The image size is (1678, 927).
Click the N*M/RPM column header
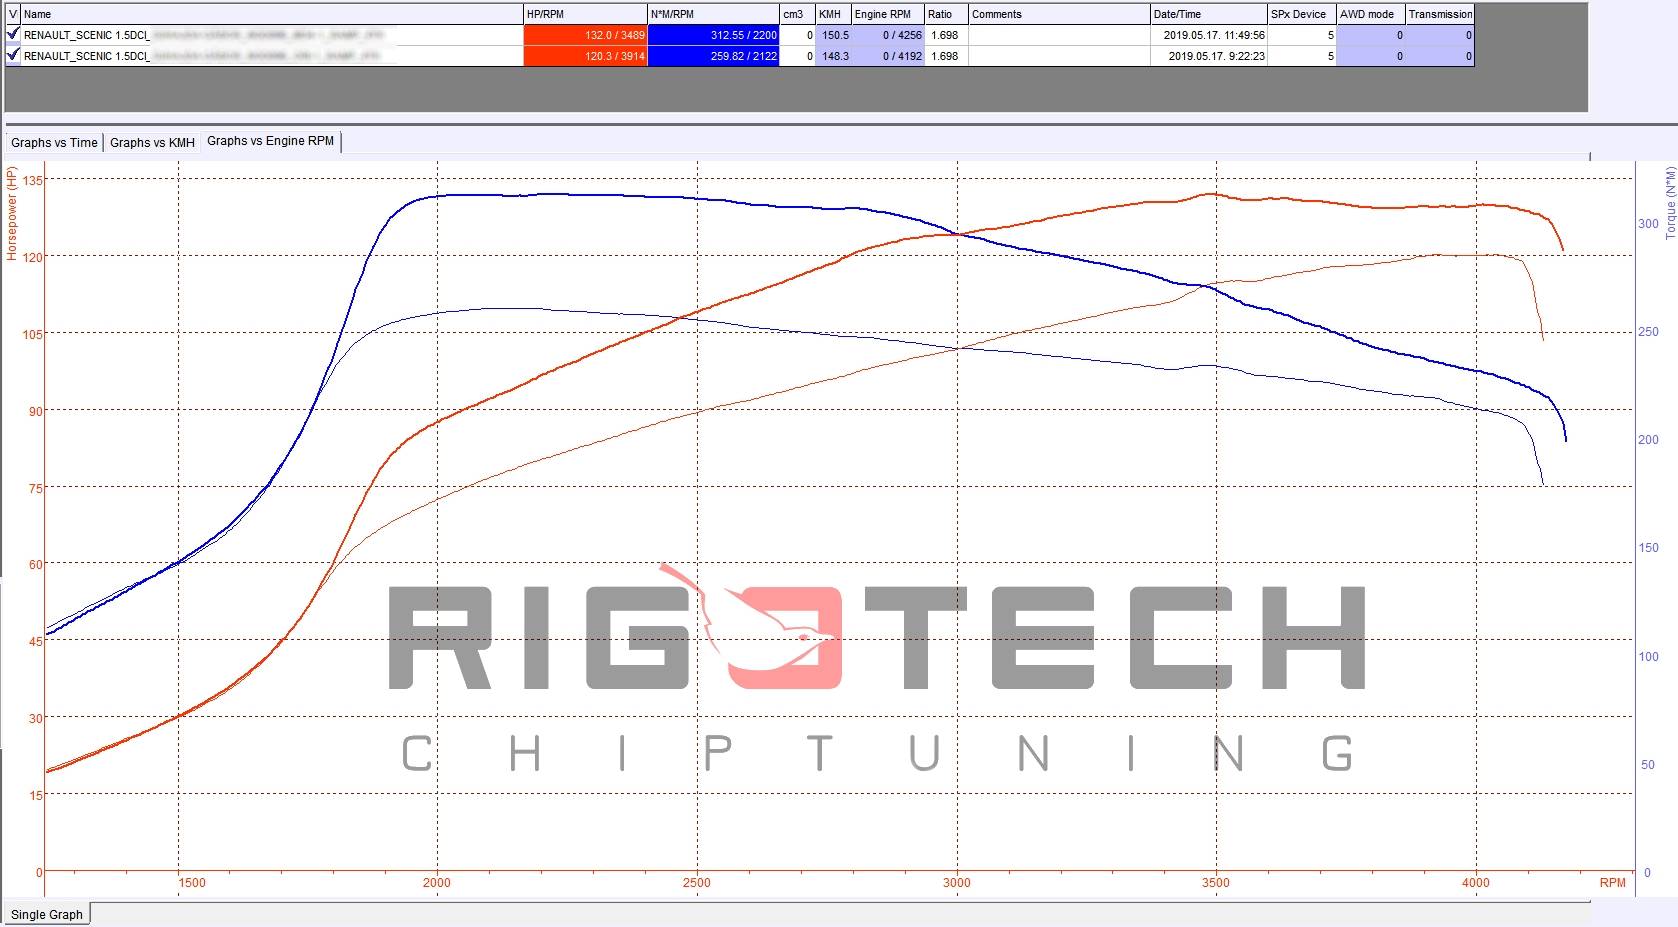pos(713,14)
